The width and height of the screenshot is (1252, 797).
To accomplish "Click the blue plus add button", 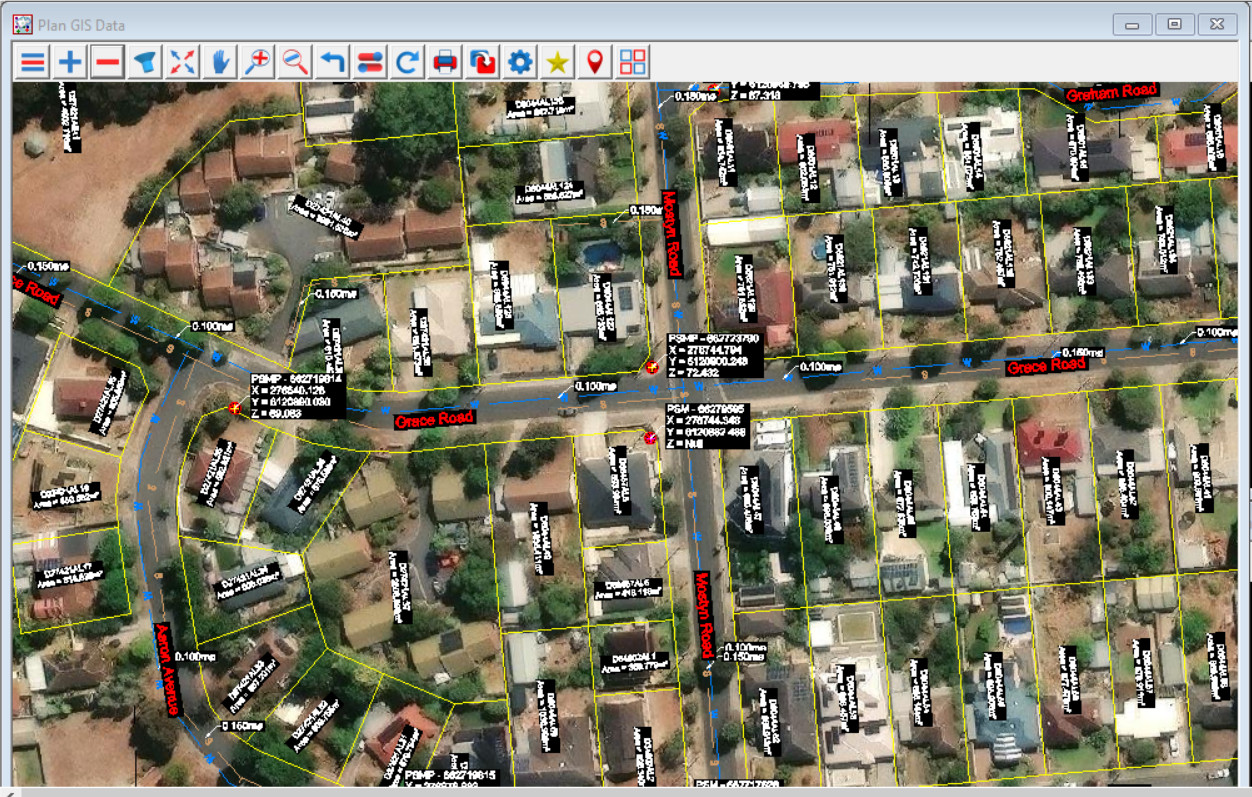I will pyautogui.click(x=70, y=62).
